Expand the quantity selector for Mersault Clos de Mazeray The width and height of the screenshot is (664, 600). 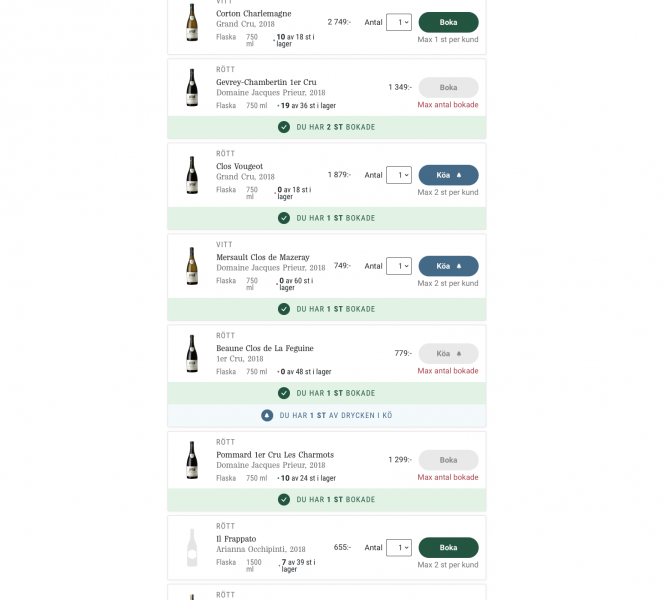tap(399, 266)
